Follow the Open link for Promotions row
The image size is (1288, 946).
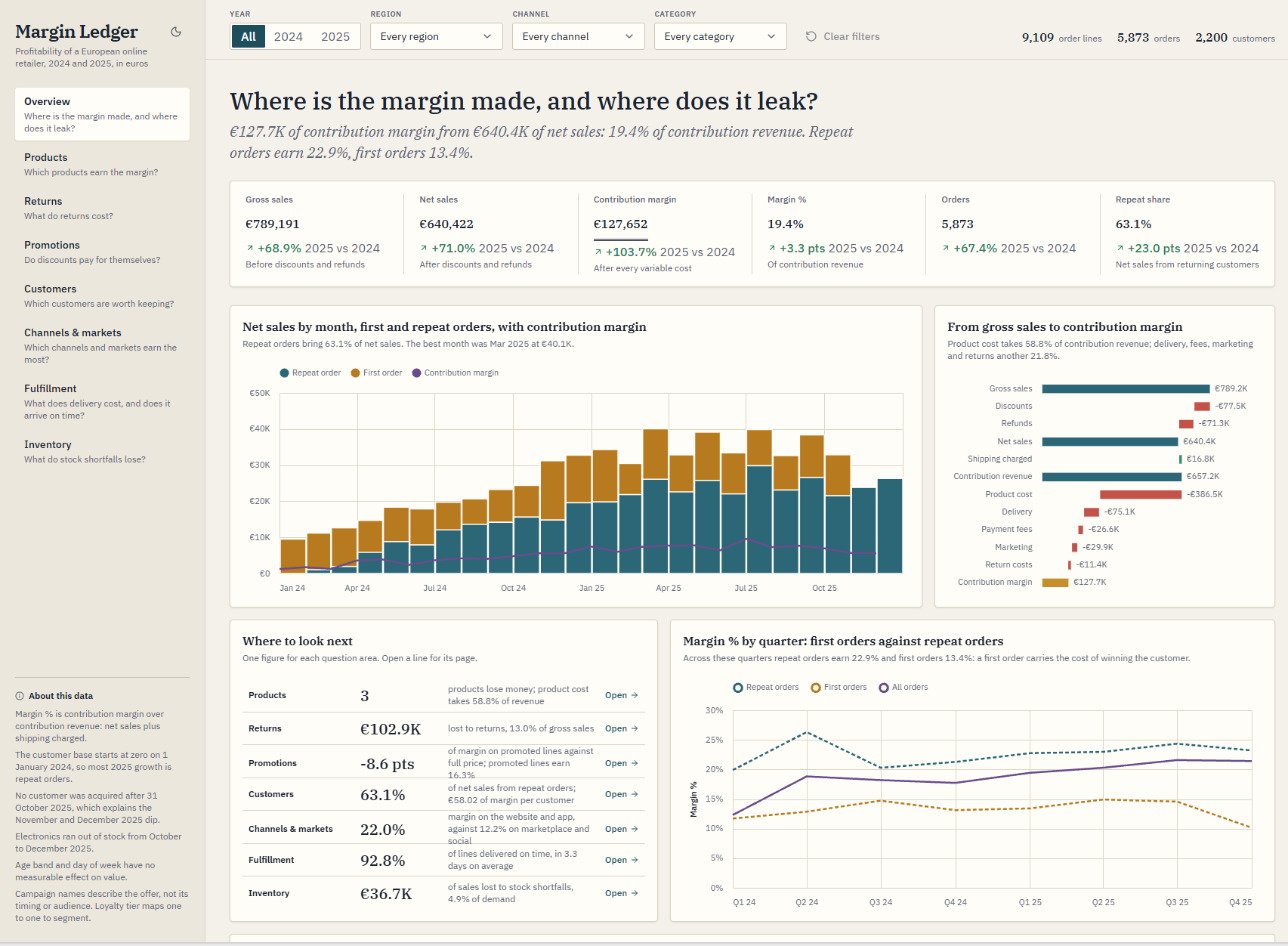621,763
